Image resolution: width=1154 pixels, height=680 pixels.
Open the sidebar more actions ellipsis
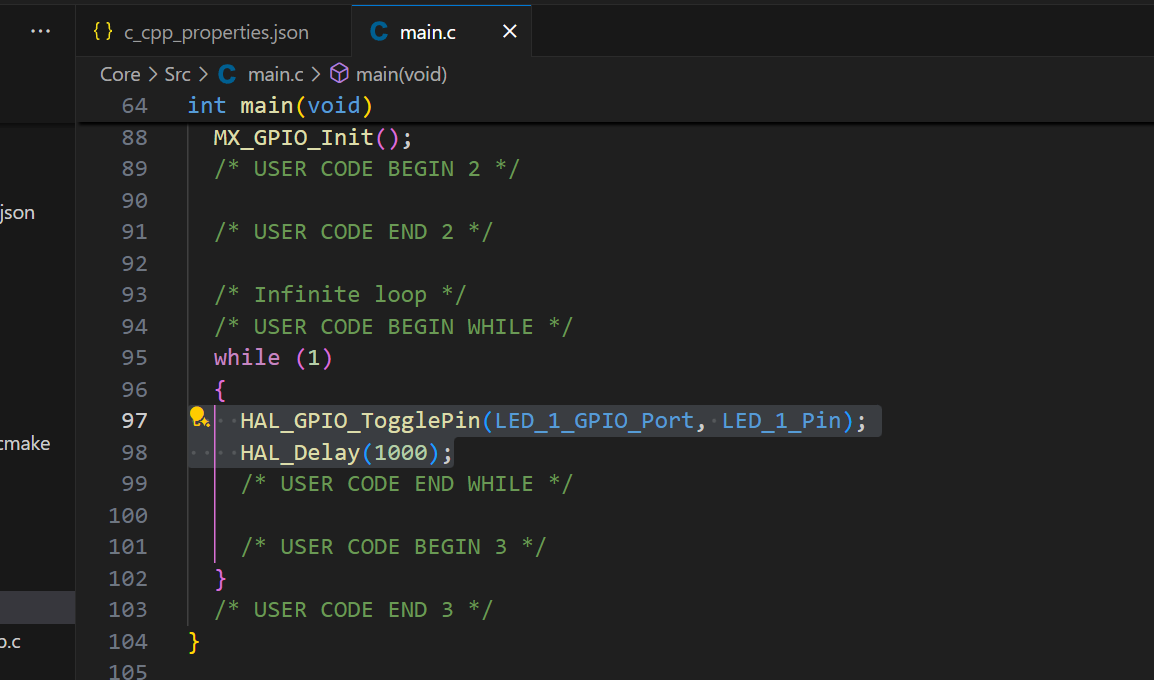pos(40,32)
